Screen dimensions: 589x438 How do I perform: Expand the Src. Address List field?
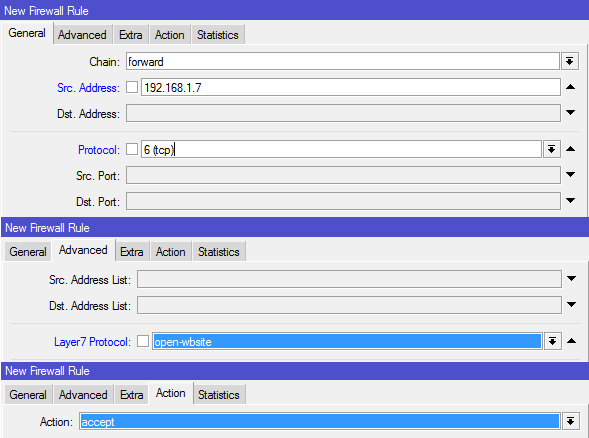click(571, 278)
